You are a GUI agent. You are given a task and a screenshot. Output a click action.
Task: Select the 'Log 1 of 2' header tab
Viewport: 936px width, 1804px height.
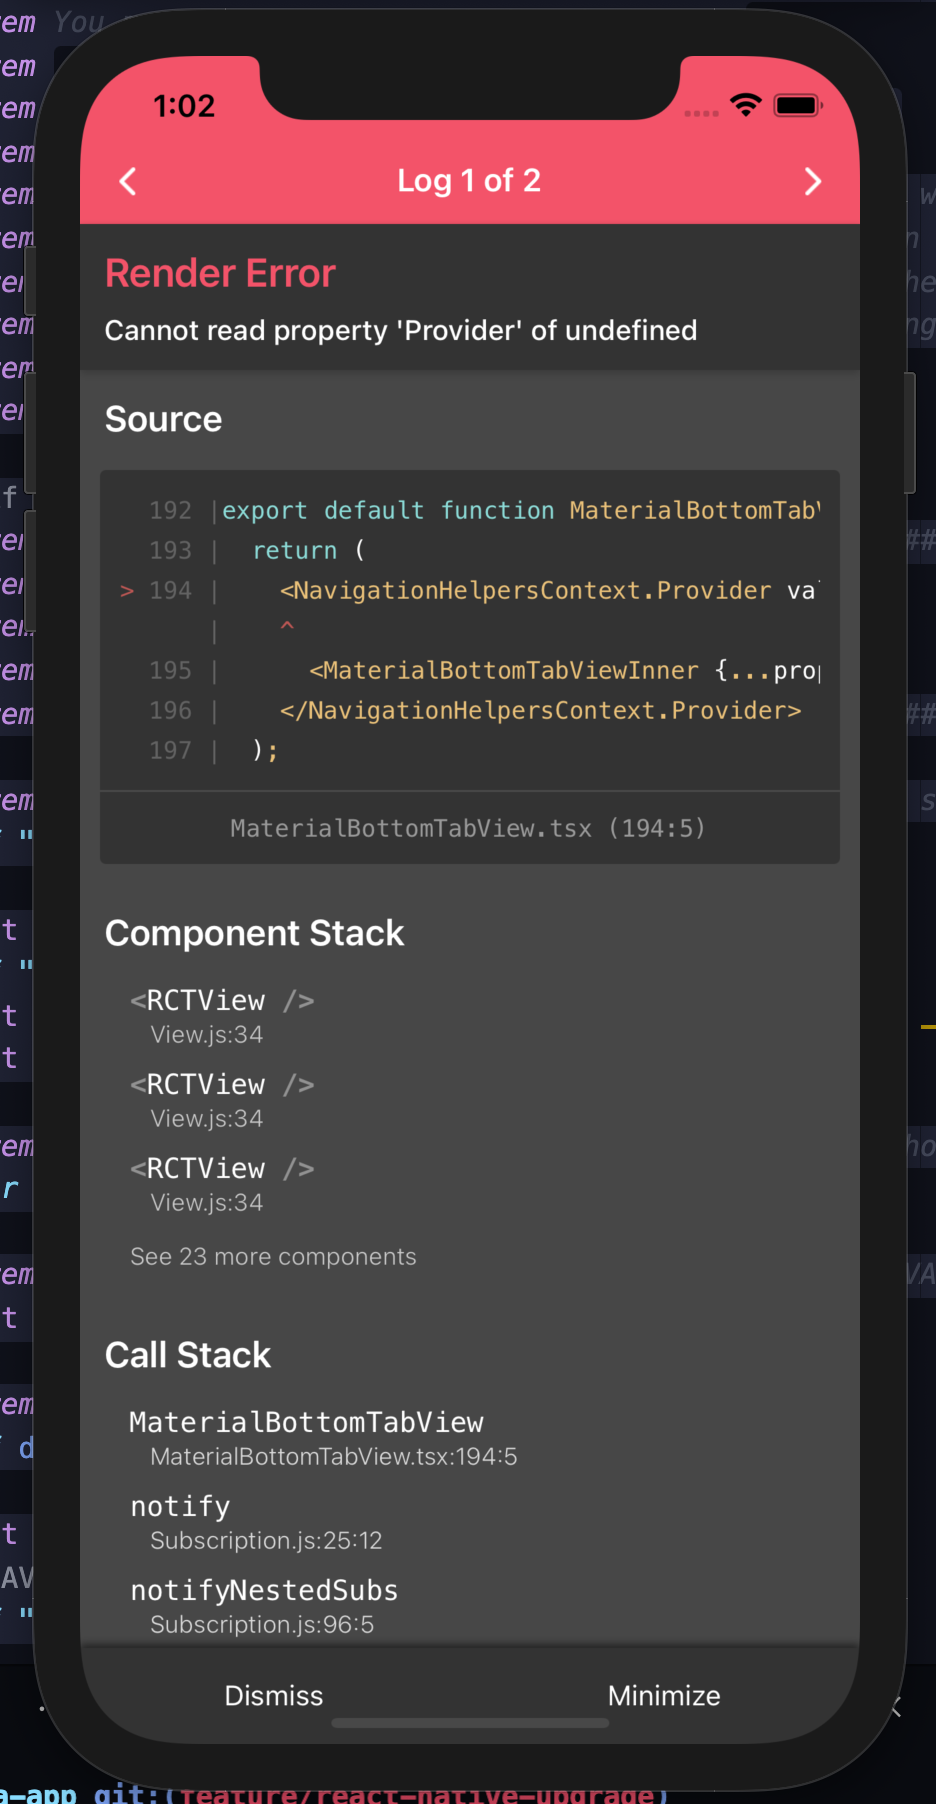pyautogui.click(x=468, y=181)
